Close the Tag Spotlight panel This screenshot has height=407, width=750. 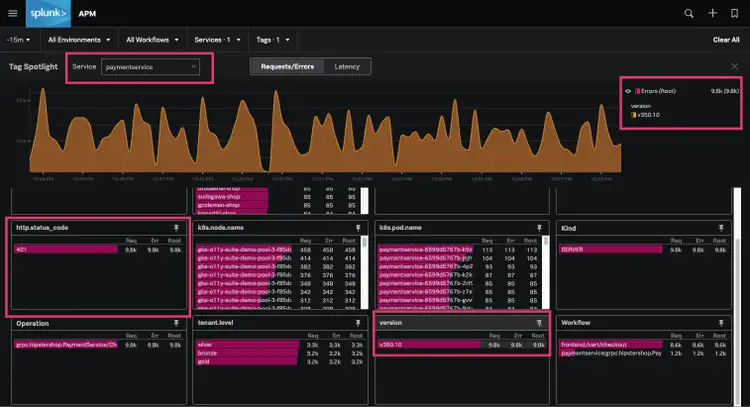(x=735, y=66)
